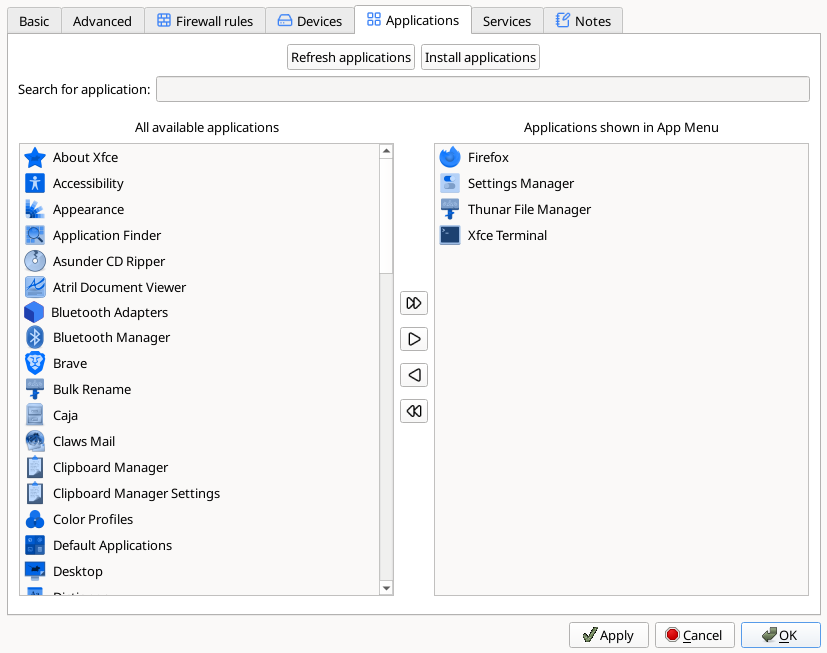This screenshot has height=653, width=827.
Task: Select 'Accessibility' list entry text
Action: 88,183
